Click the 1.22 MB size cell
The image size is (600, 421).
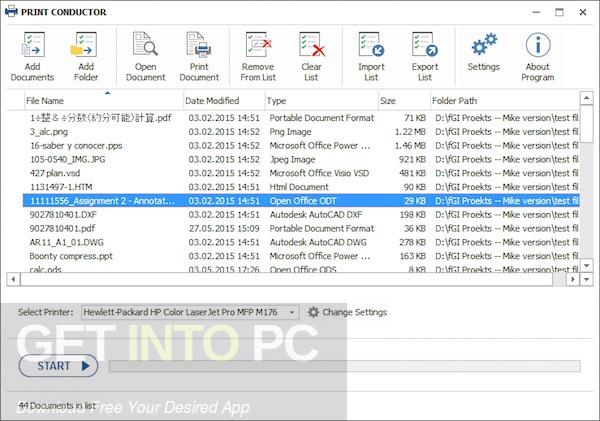click(x=410, y=132)
